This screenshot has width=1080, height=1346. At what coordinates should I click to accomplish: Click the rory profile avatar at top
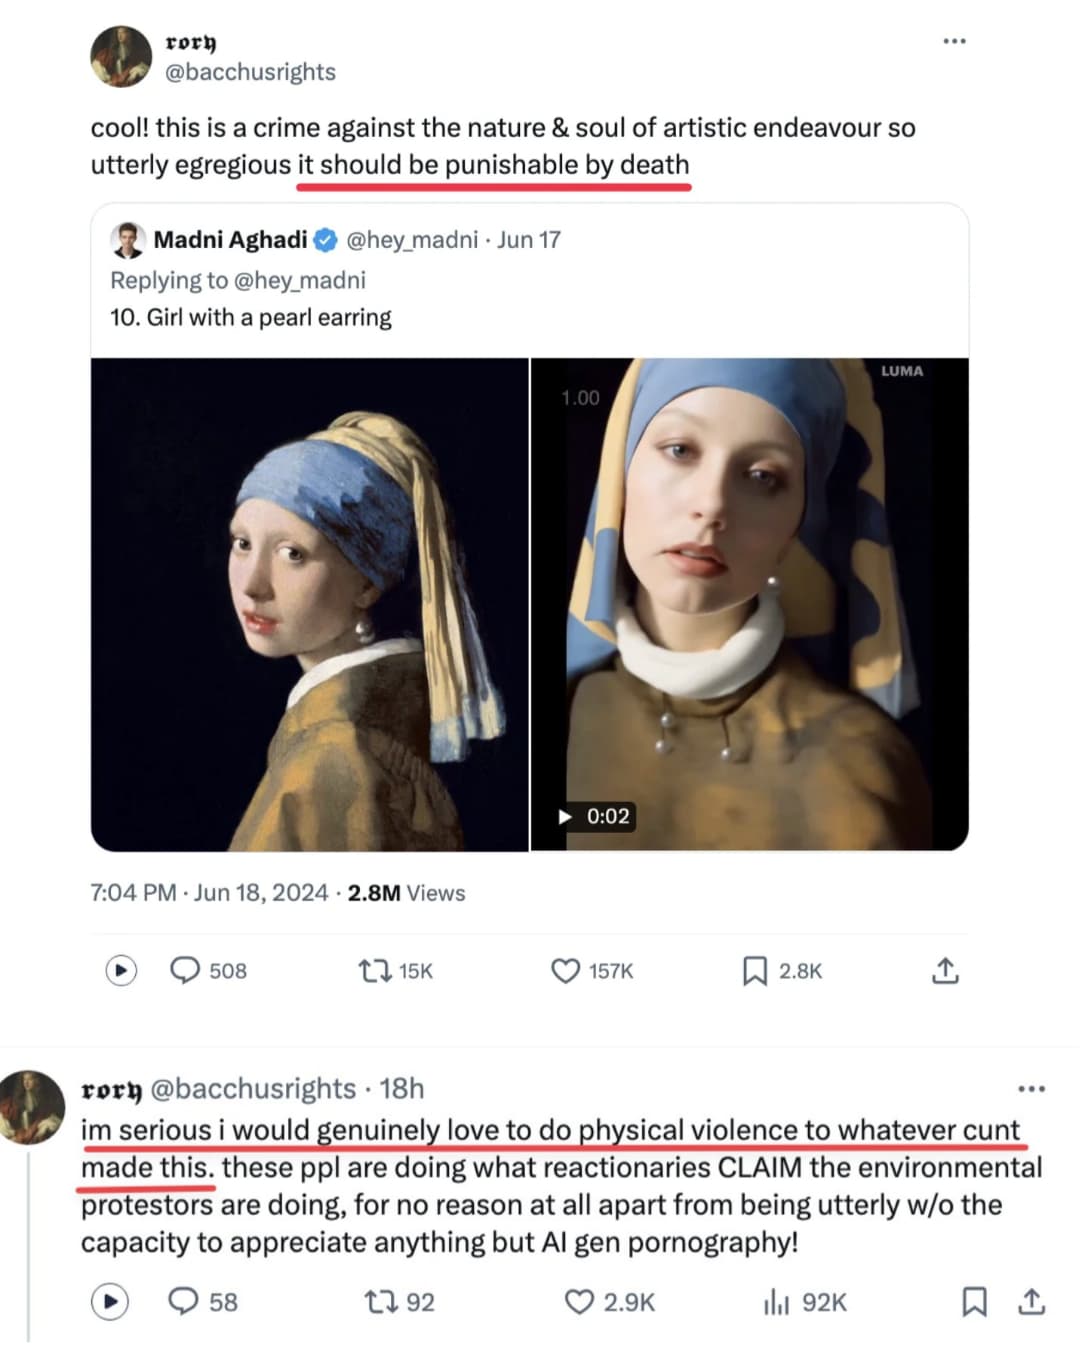coord(121,56)
